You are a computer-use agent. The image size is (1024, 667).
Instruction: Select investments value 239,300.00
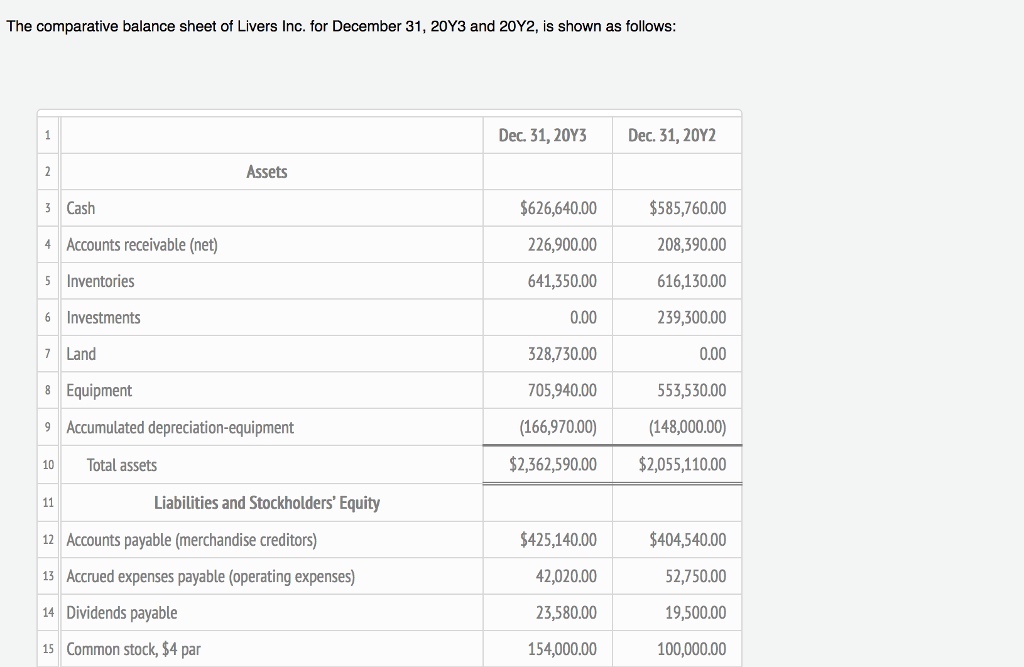692,317
